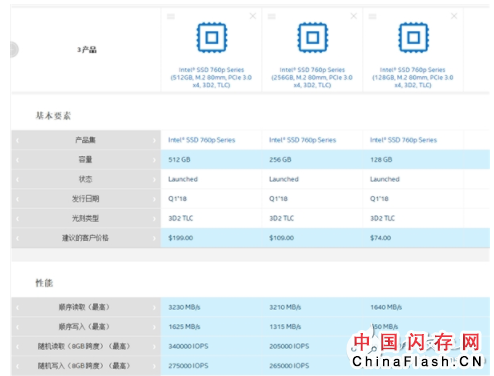The width and height of the screenshot is (494, 376).
Task: Open the Intel SSD 760p Series 128GB product link
Action: pos(413,77)
